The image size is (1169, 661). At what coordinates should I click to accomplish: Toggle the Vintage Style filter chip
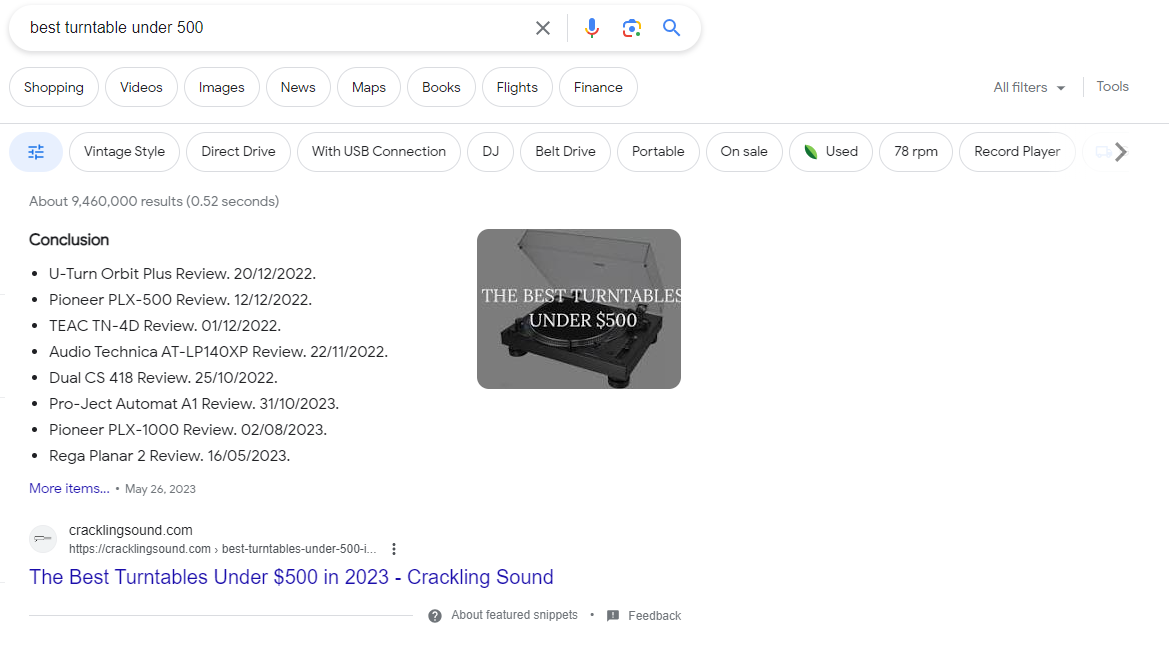pos(125,152)
